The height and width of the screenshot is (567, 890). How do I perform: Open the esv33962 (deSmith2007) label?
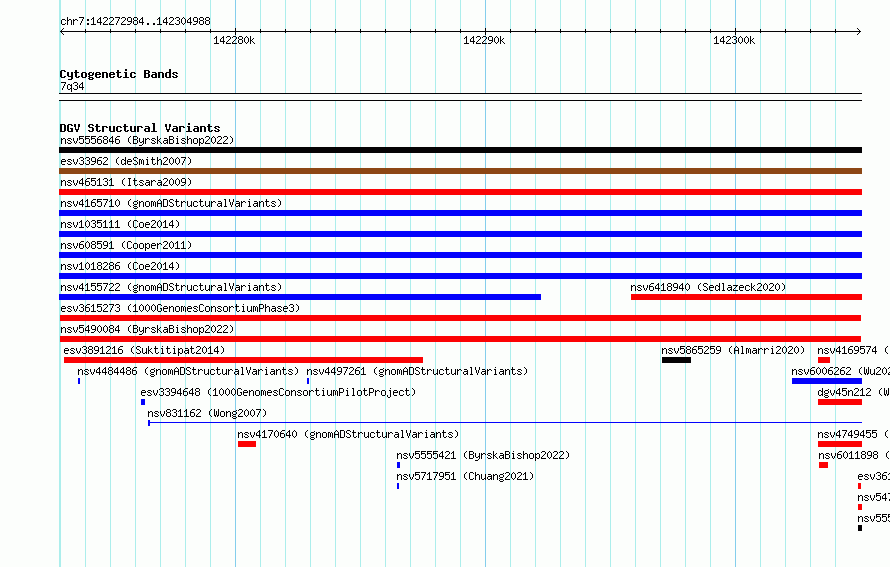126,161
